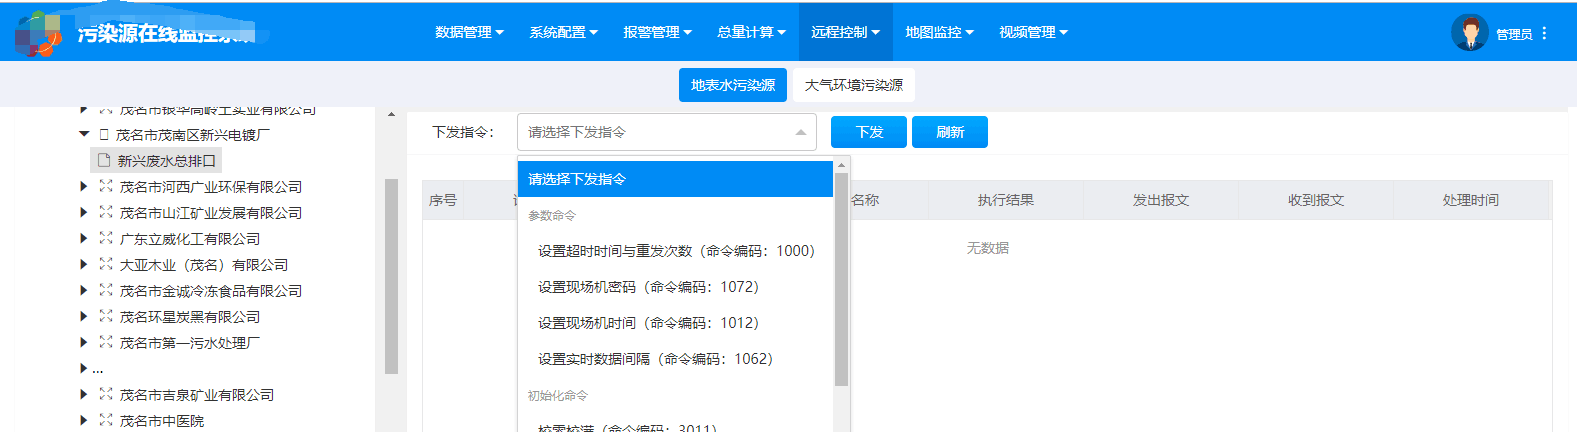The width and height of the screenshot is (1577, 432).
Task: Open the three-dot menu beside 管理员
Action: 1544,33
